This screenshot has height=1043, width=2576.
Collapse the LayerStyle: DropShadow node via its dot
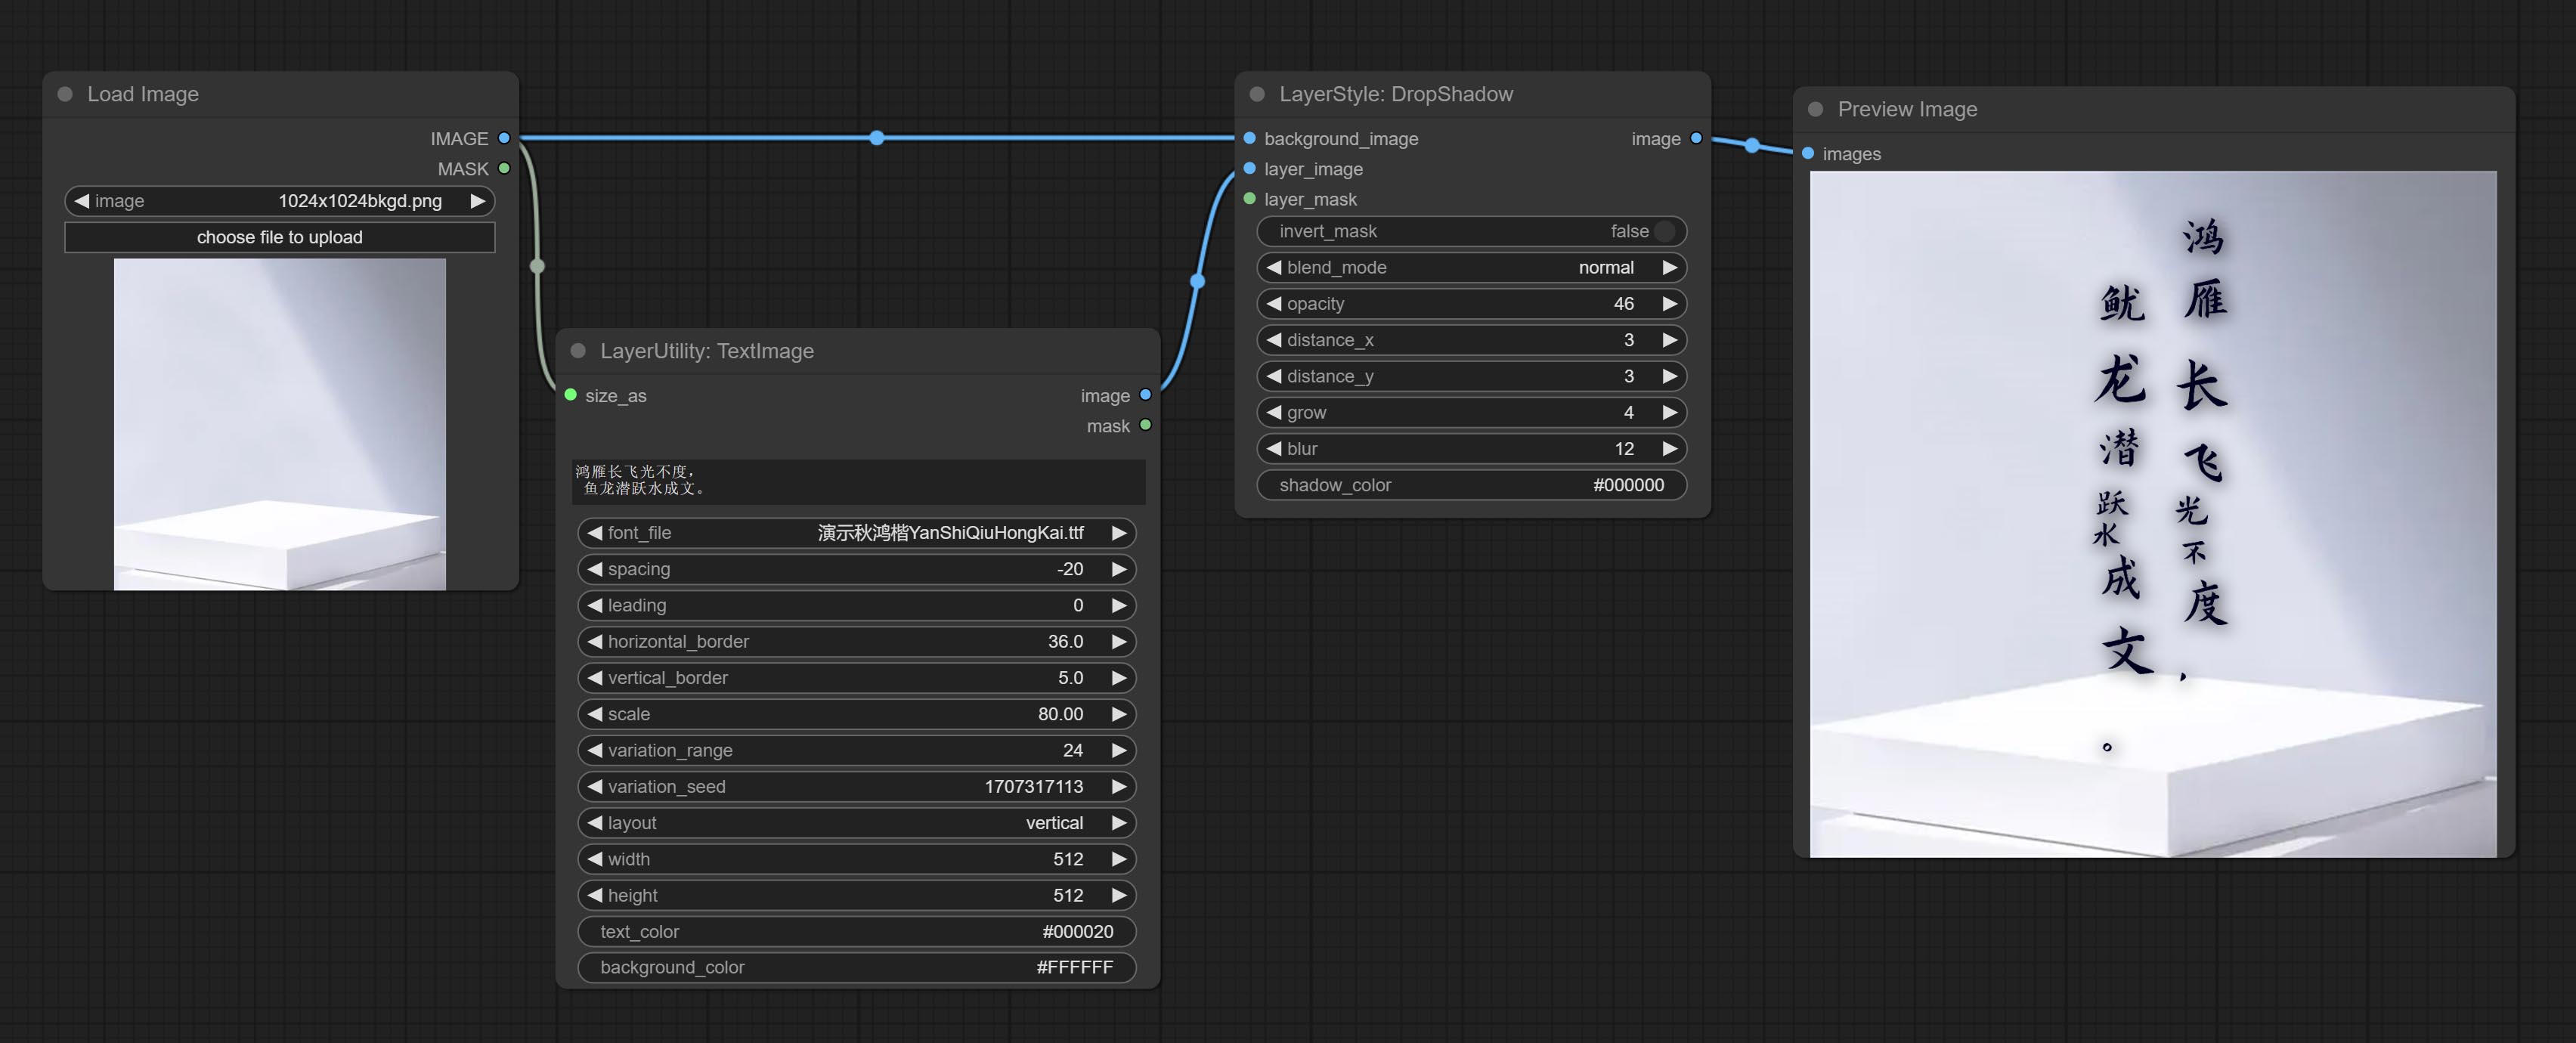[x=1257, y=94]
